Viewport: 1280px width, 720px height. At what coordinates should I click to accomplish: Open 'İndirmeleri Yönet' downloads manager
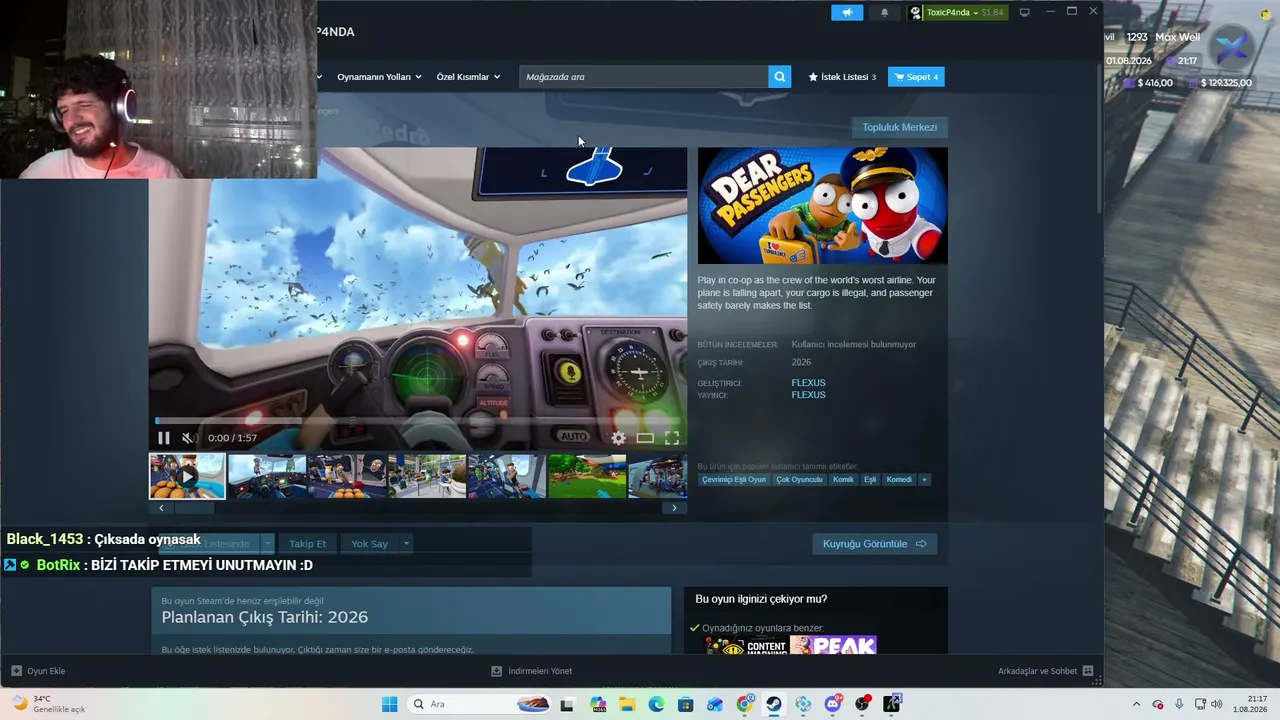[x=532, y=671]
